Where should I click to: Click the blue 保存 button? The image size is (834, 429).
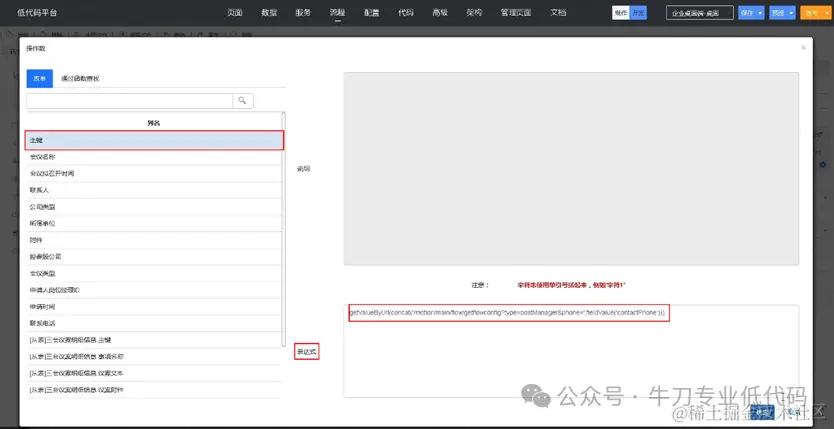pyautogui.click(x=747, y=13)
